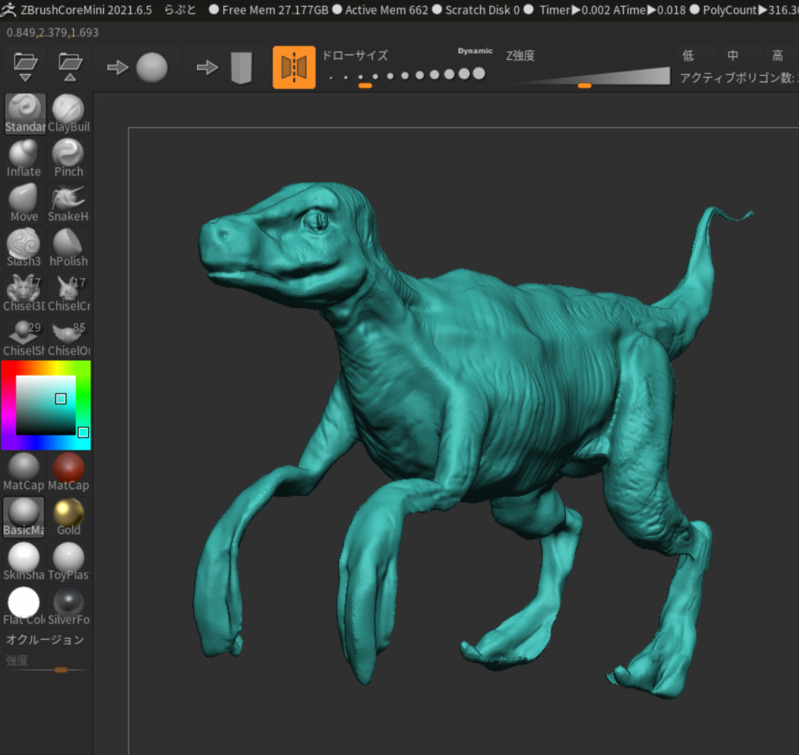Toggle the symmetry mirror button
The image size is (799, 755).
[x=294, y=67]
